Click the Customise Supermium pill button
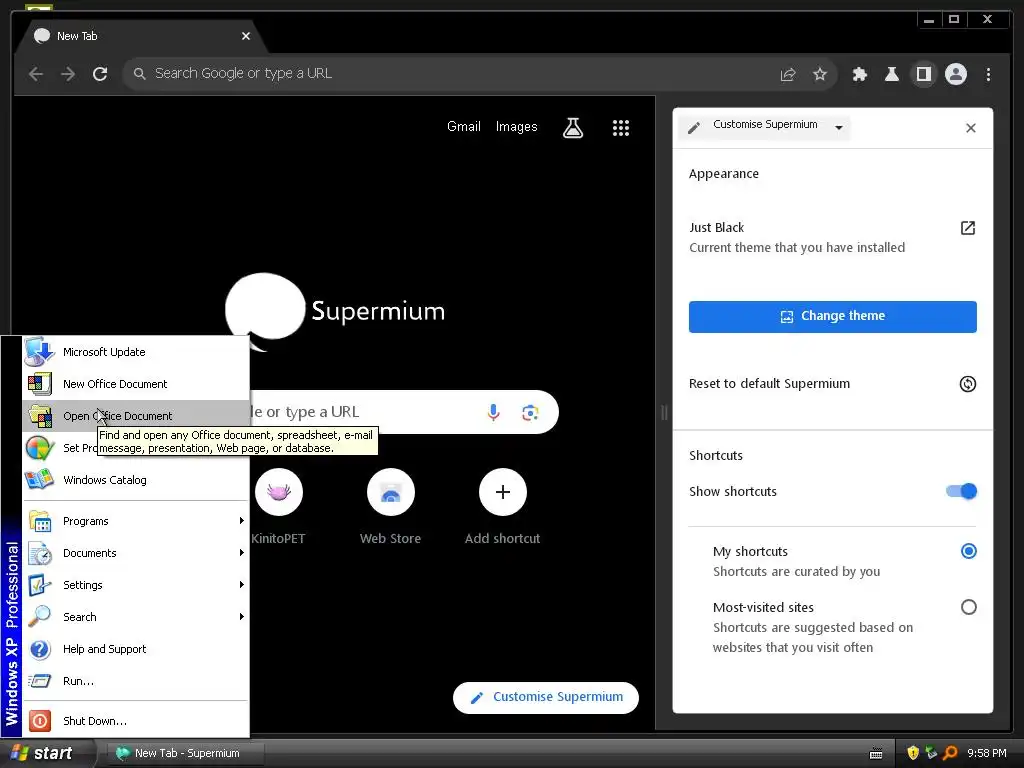The width and height of the screenshot is (1024, 768). pos(546,697)
